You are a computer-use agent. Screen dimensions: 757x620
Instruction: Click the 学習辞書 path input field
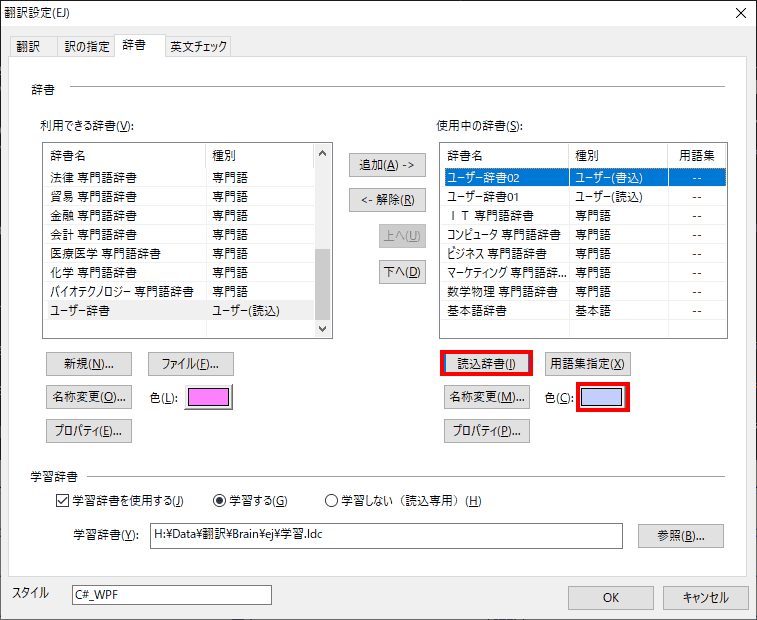coord(386,536)
